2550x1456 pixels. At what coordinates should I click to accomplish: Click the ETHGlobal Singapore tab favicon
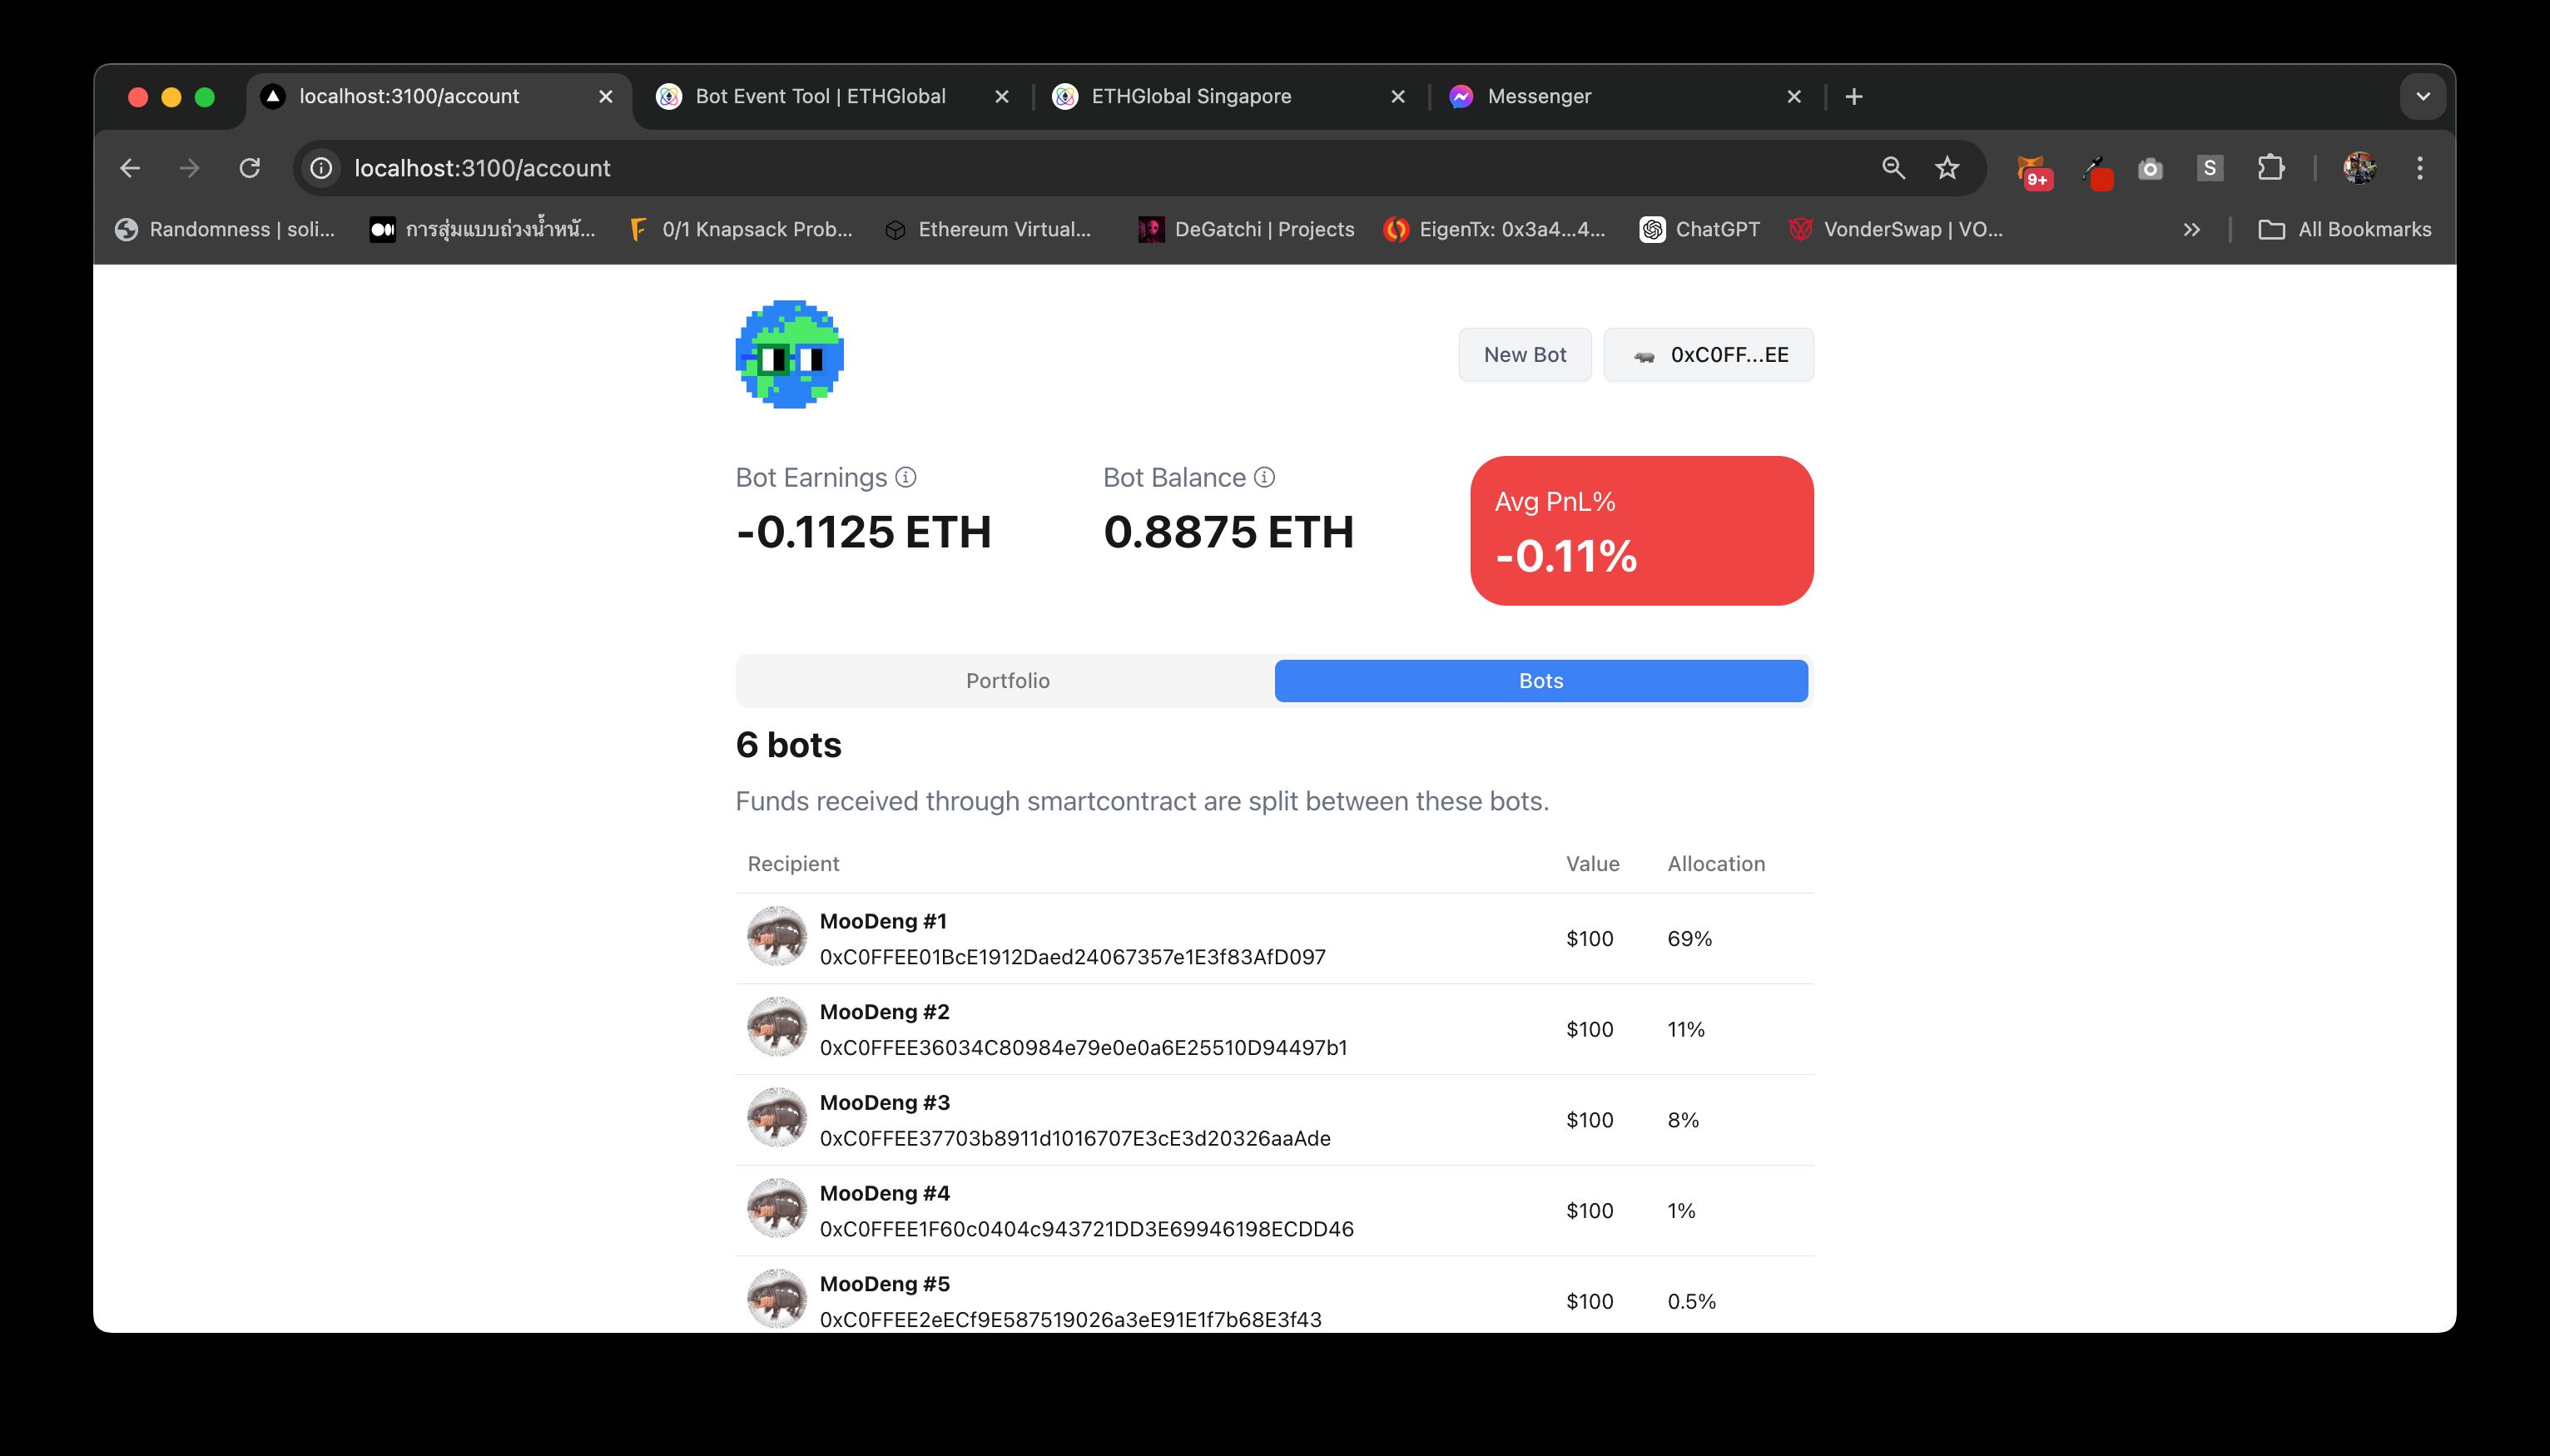1063,95
